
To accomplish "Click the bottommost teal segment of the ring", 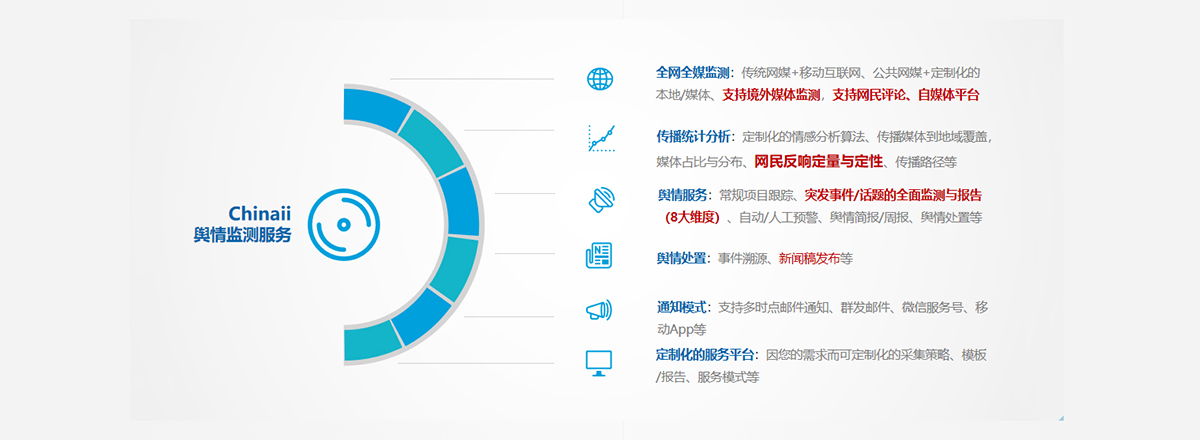I will coord(370,342).
